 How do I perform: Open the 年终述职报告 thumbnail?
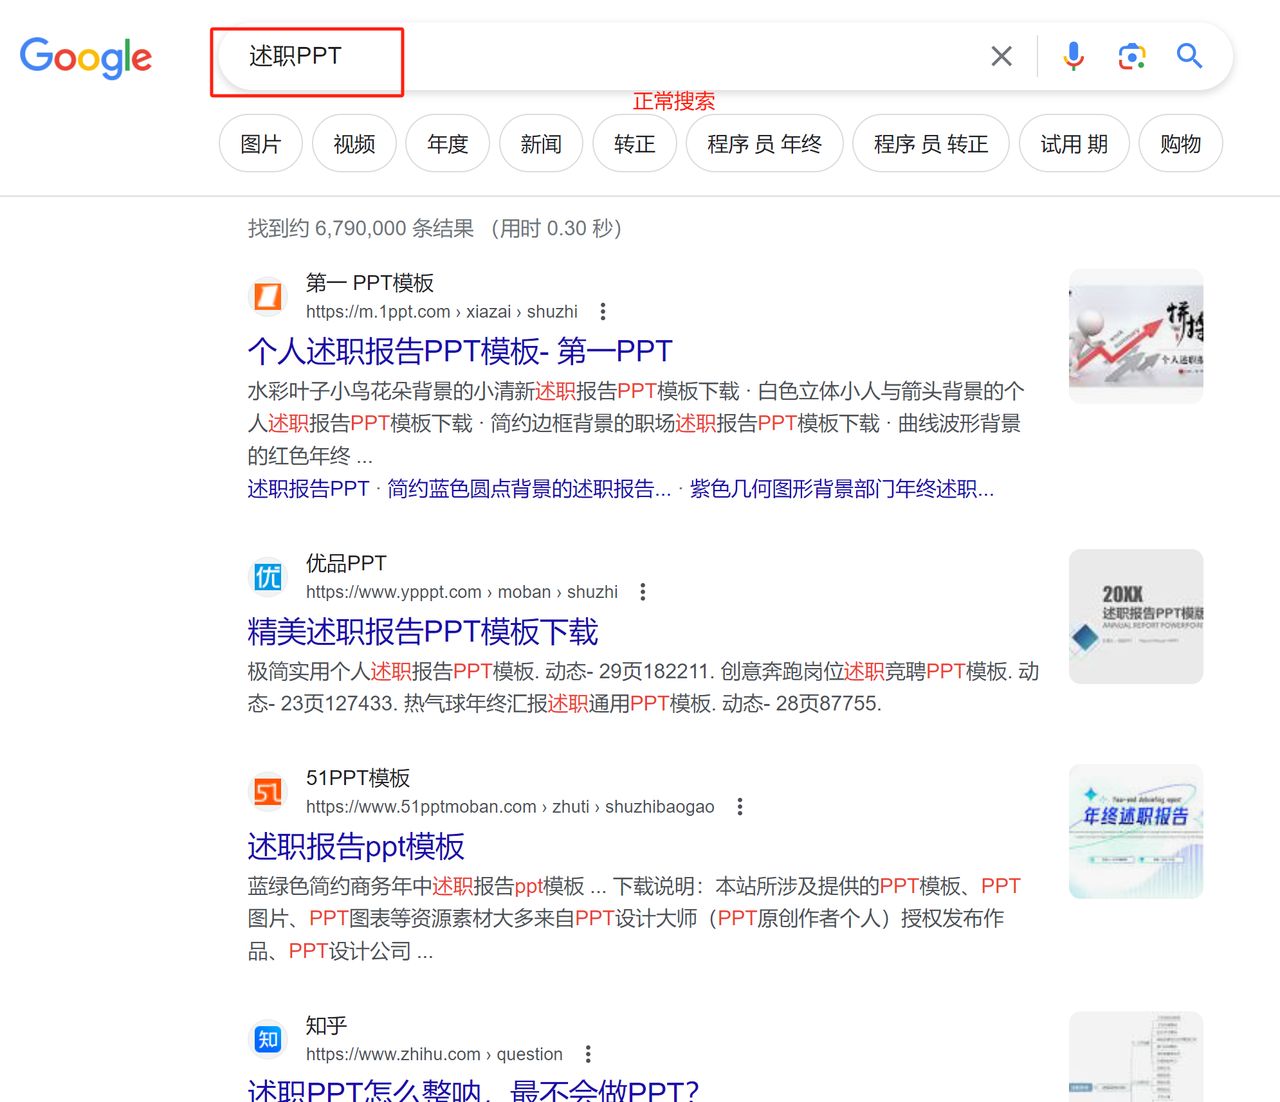[1136, 831]
